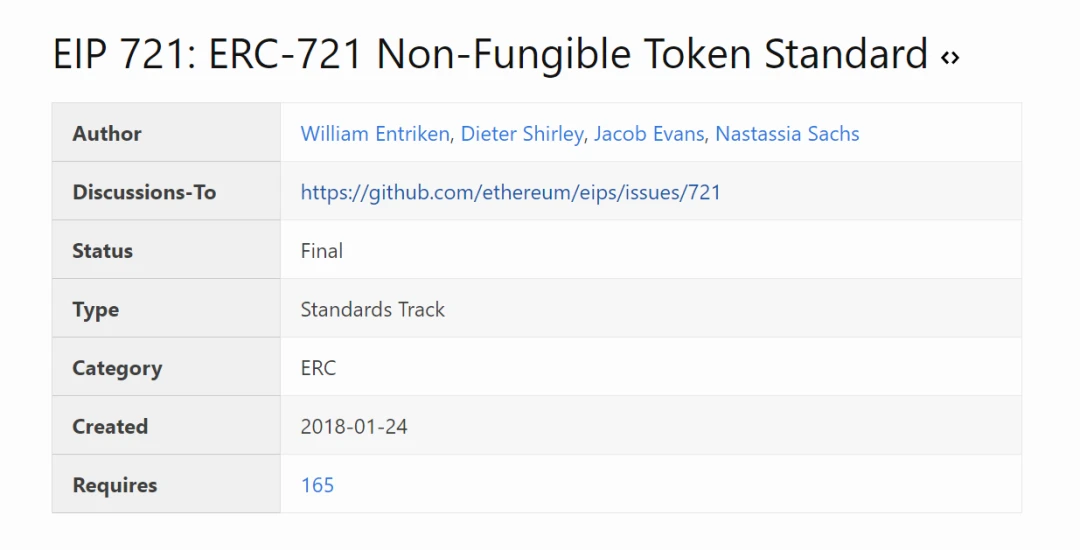This screenshot has width=1080, height=550.
Task: Click the Status label cell
Action: click(166, 250)
